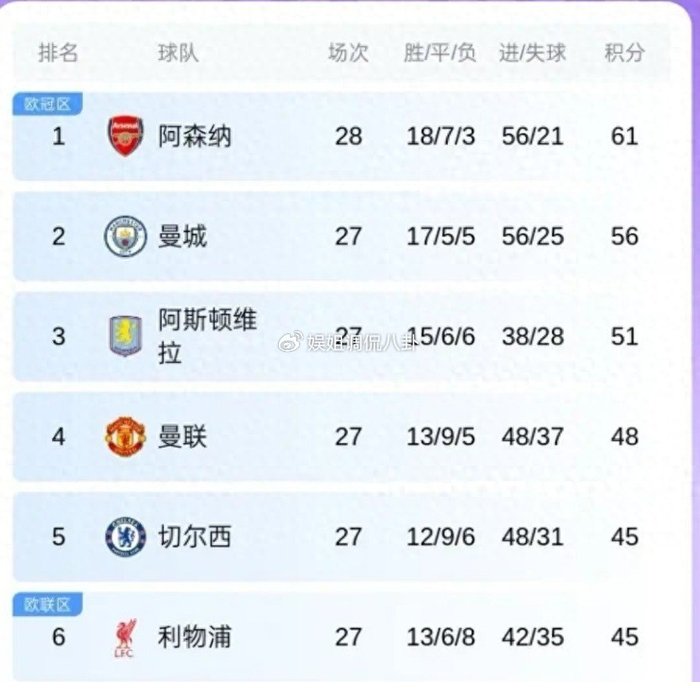This screenshot has height=682, width=700.
Task: Click the Manchester United club crest
Action: (126, 436)
